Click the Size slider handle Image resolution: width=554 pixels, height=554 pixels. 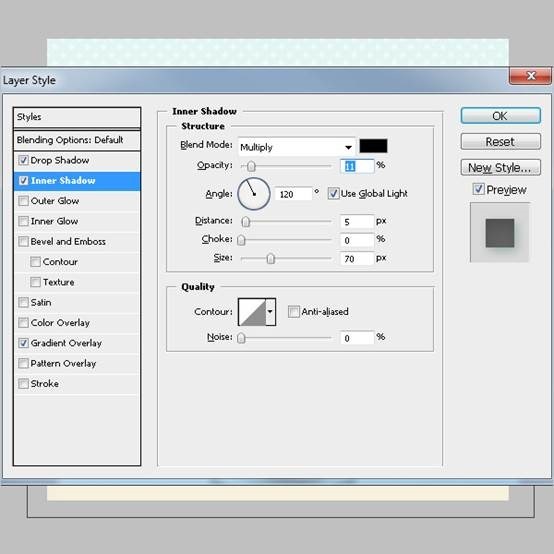click(270, 259)
